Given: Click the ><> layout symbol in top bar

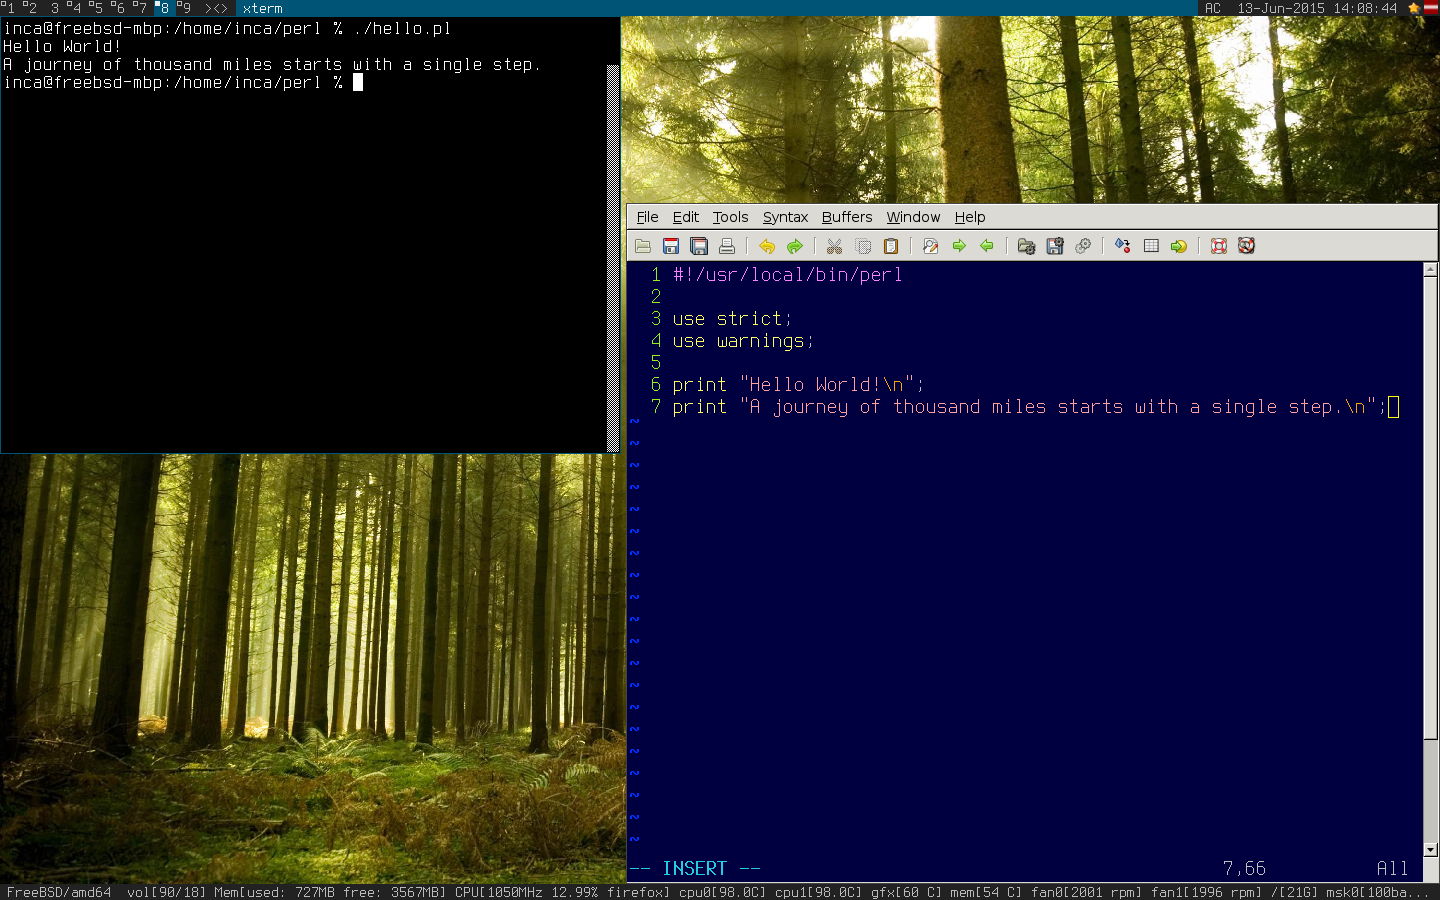Looking at the screenshot, I should 216,8.
